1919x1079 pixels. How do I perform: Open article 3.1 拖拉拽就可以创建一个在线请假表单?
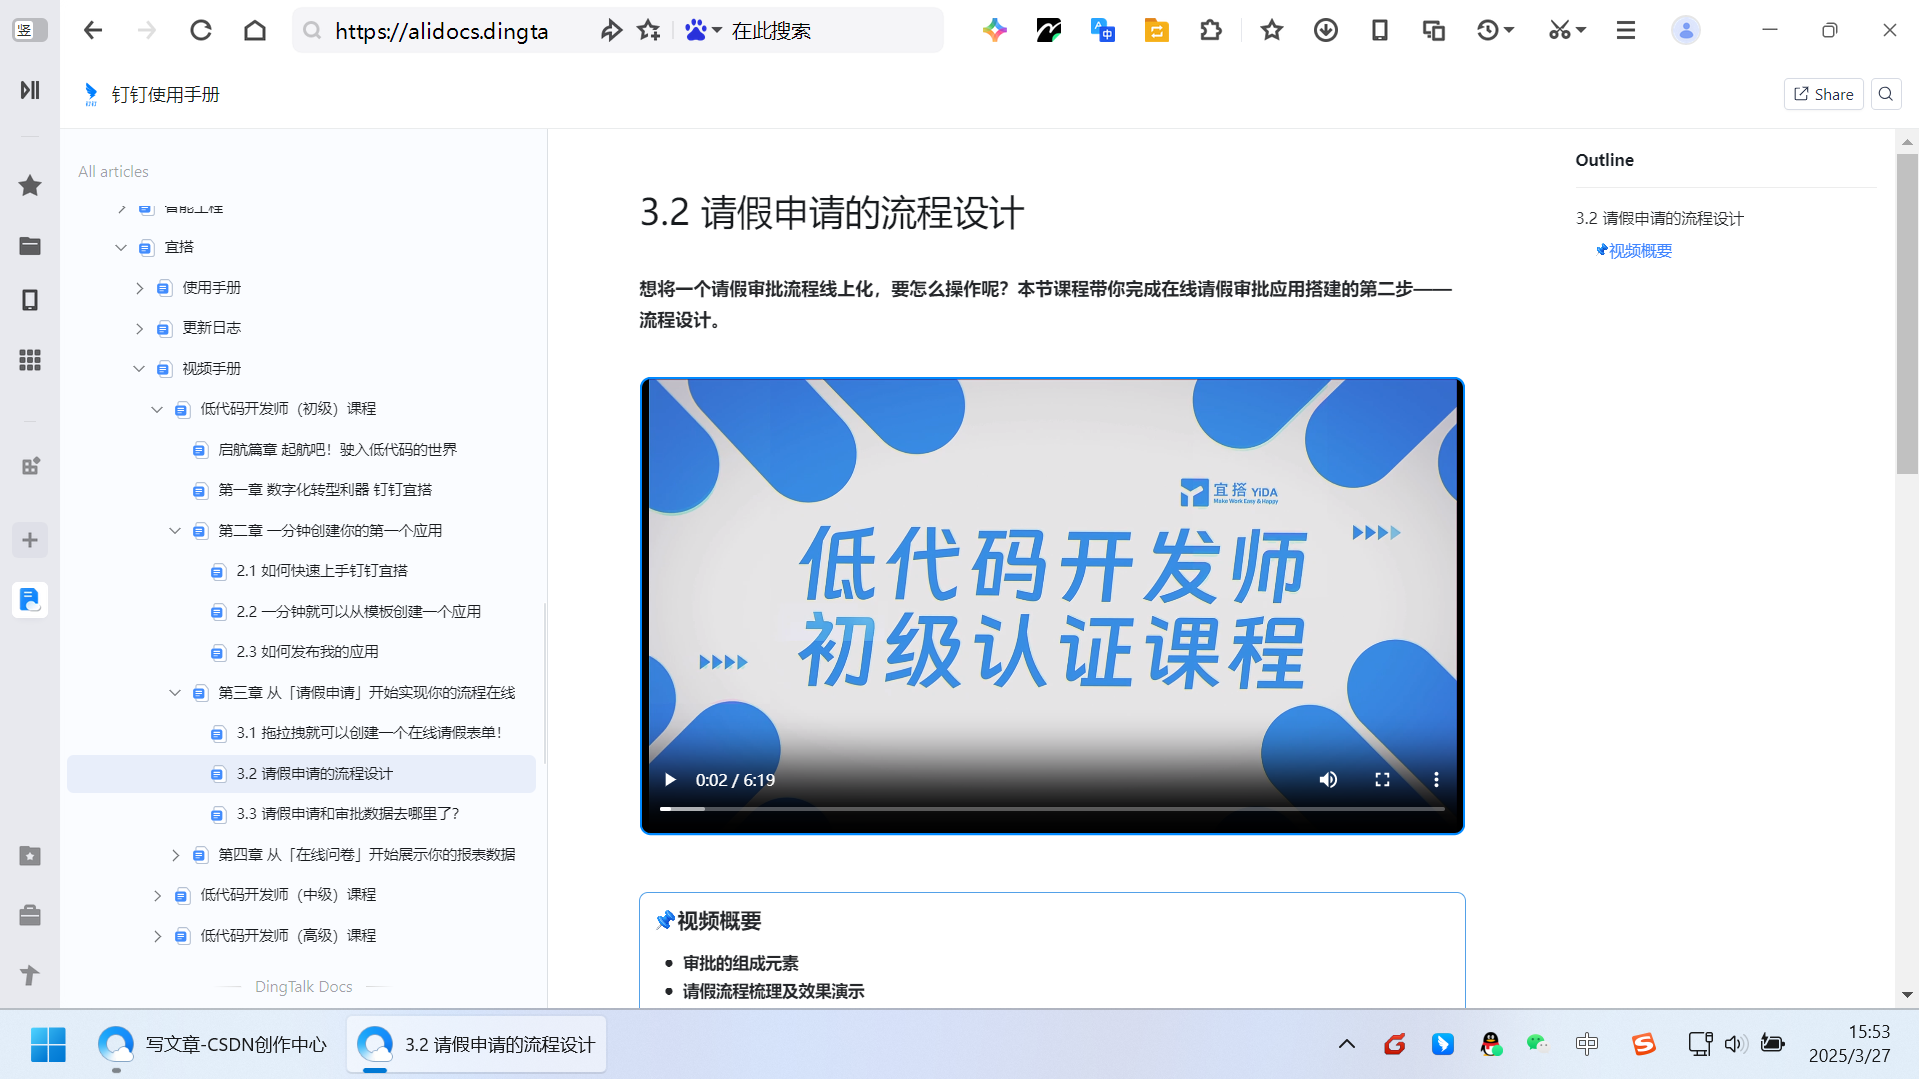click(369, 733)
